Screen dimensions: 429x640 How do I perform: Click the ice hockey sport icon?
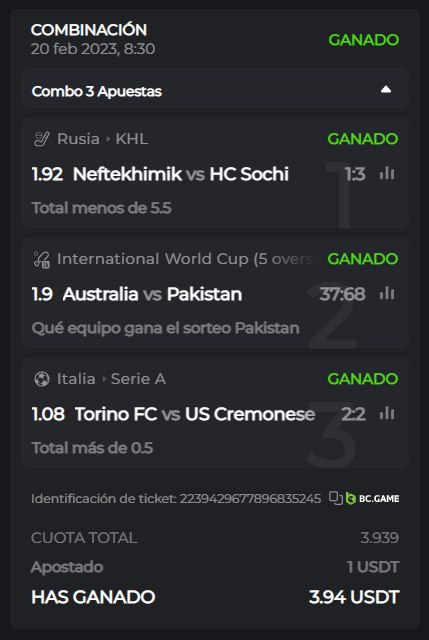pyautogui.click(x=41, y=139)
